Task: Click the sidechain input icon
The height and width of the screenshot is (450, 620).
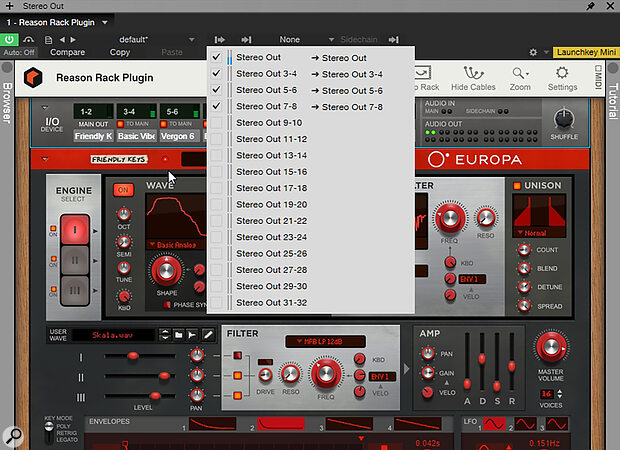Action: pos(393,40)
